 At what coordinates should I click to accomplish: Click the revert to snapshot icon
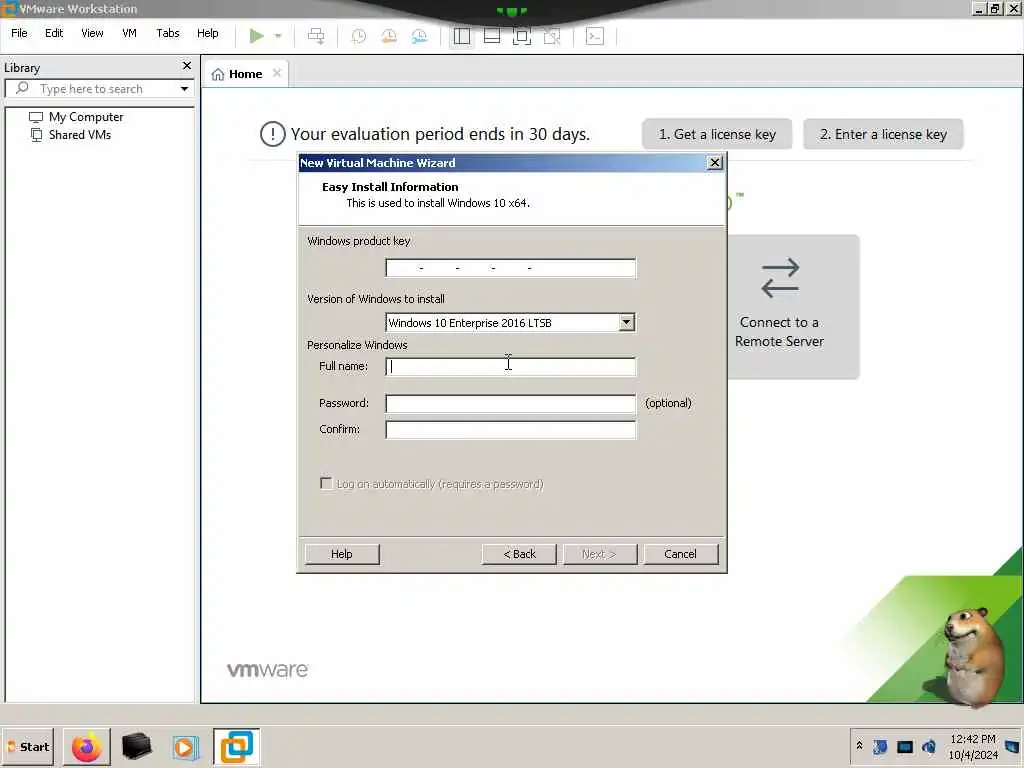point(389,36)
